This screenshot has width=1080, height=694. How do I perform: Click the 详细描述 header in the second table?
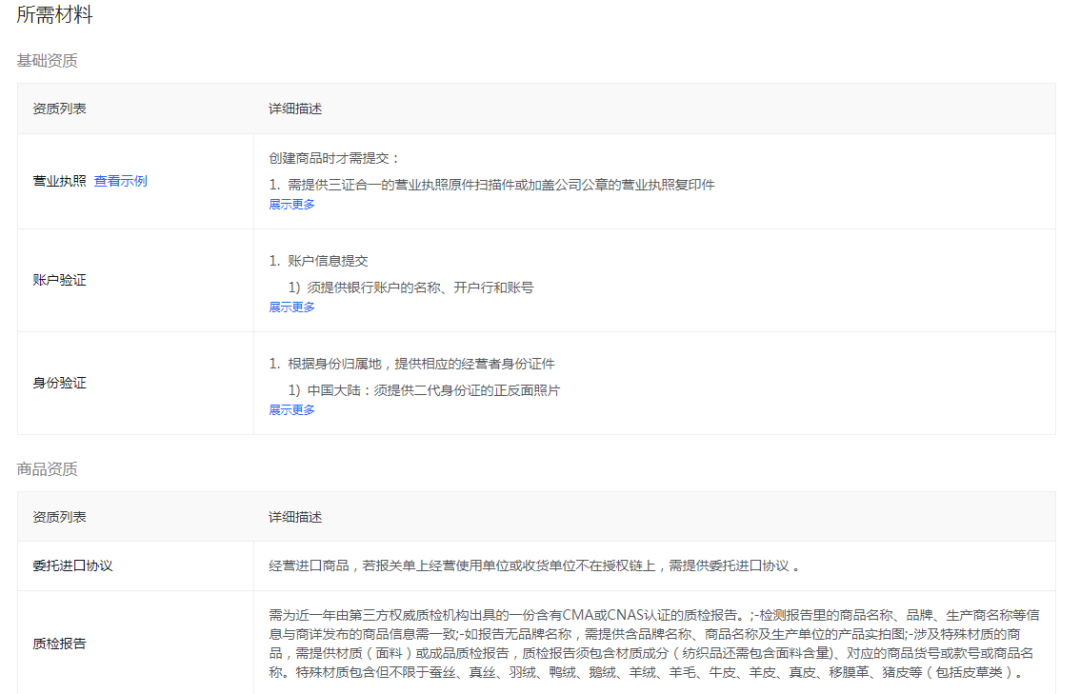pyautogui.click(x=296, y=516)
